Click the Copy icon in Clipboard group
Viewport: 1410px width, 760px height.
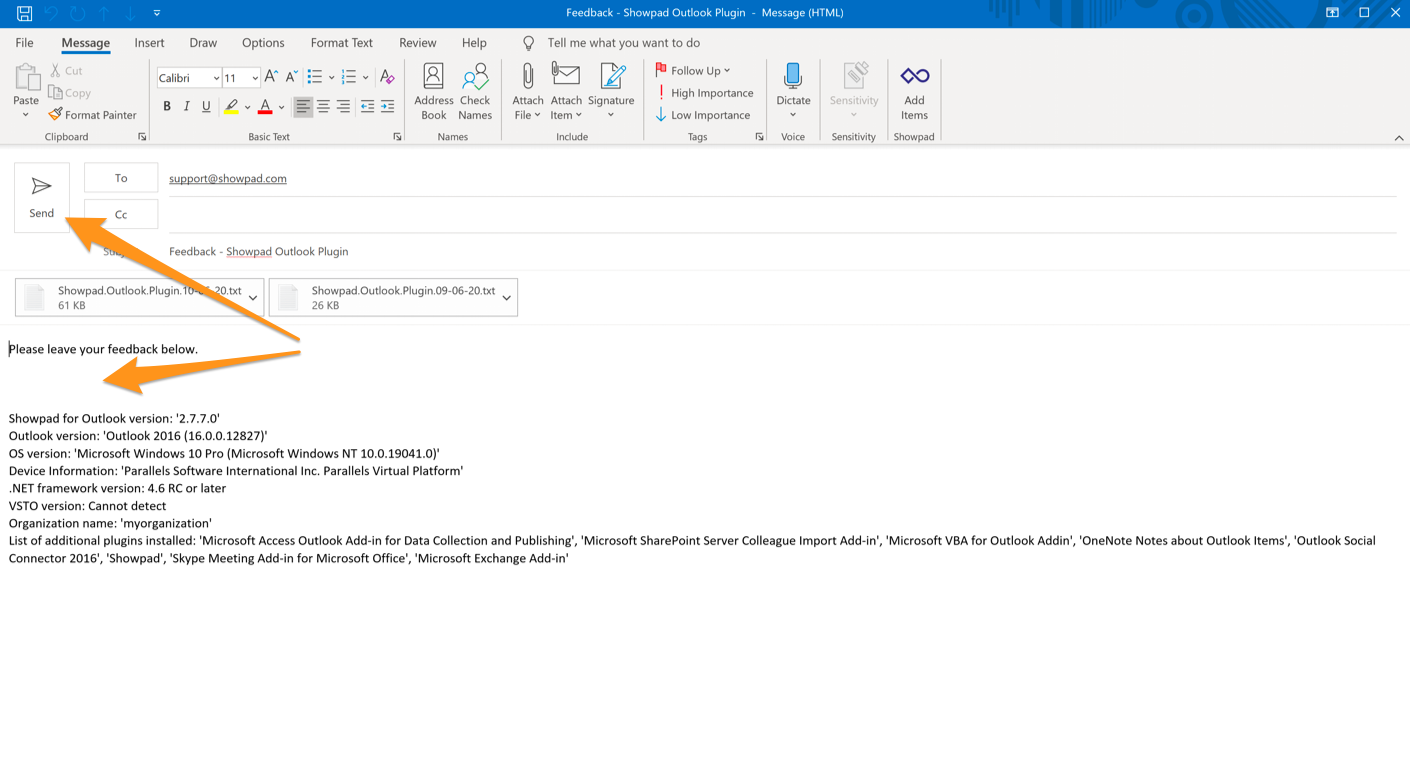tap(56, 93)
